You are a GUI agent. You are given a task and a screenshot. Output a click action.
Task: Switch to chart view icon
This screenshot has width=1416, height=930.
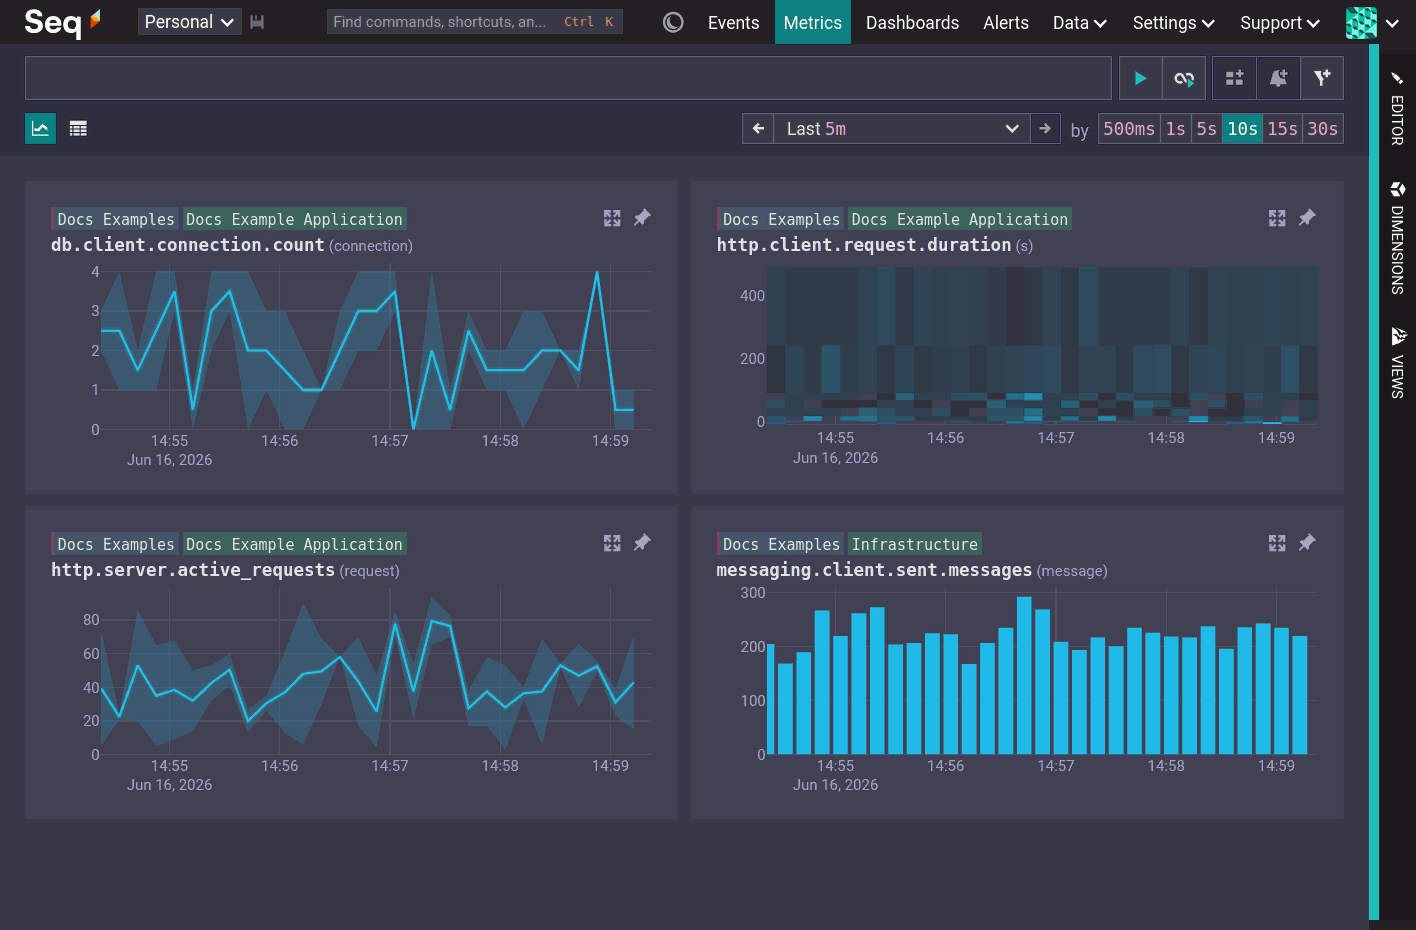pos(40,128)
